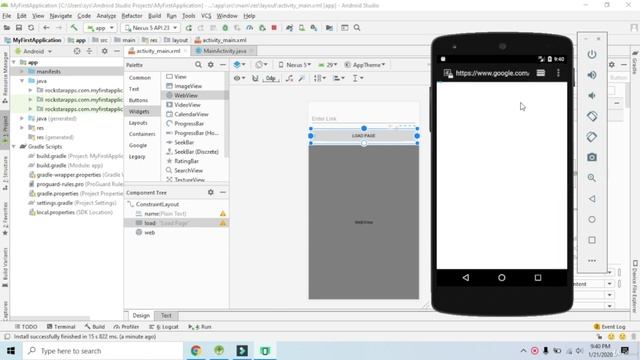Click the Enter Link field in preview
The image size is (640, 360).
point(364,118)
